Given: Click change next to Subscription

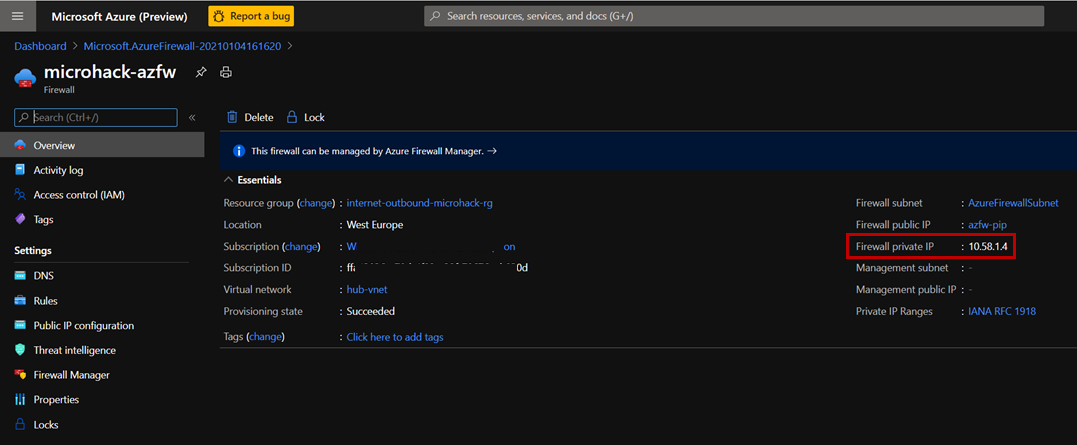Looking at the screenshot, I should tap(302, 246).
